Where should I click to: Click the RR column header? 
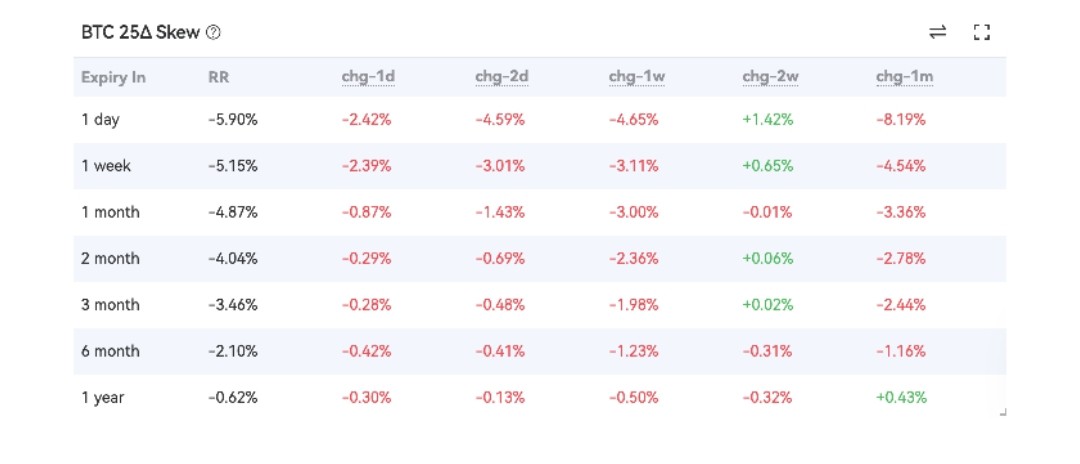tap(219, 77)
